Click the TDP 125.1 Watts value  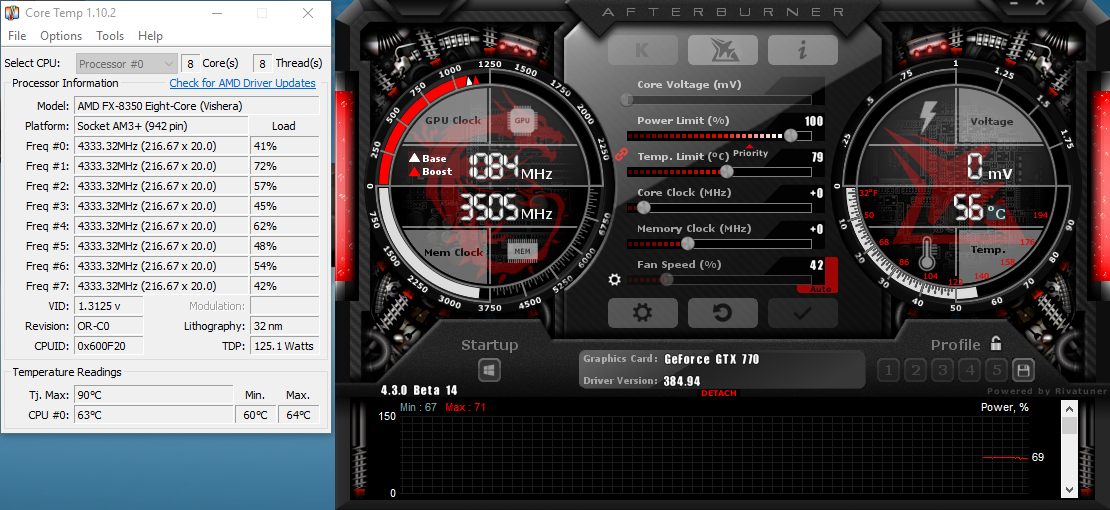pos(285,346)
